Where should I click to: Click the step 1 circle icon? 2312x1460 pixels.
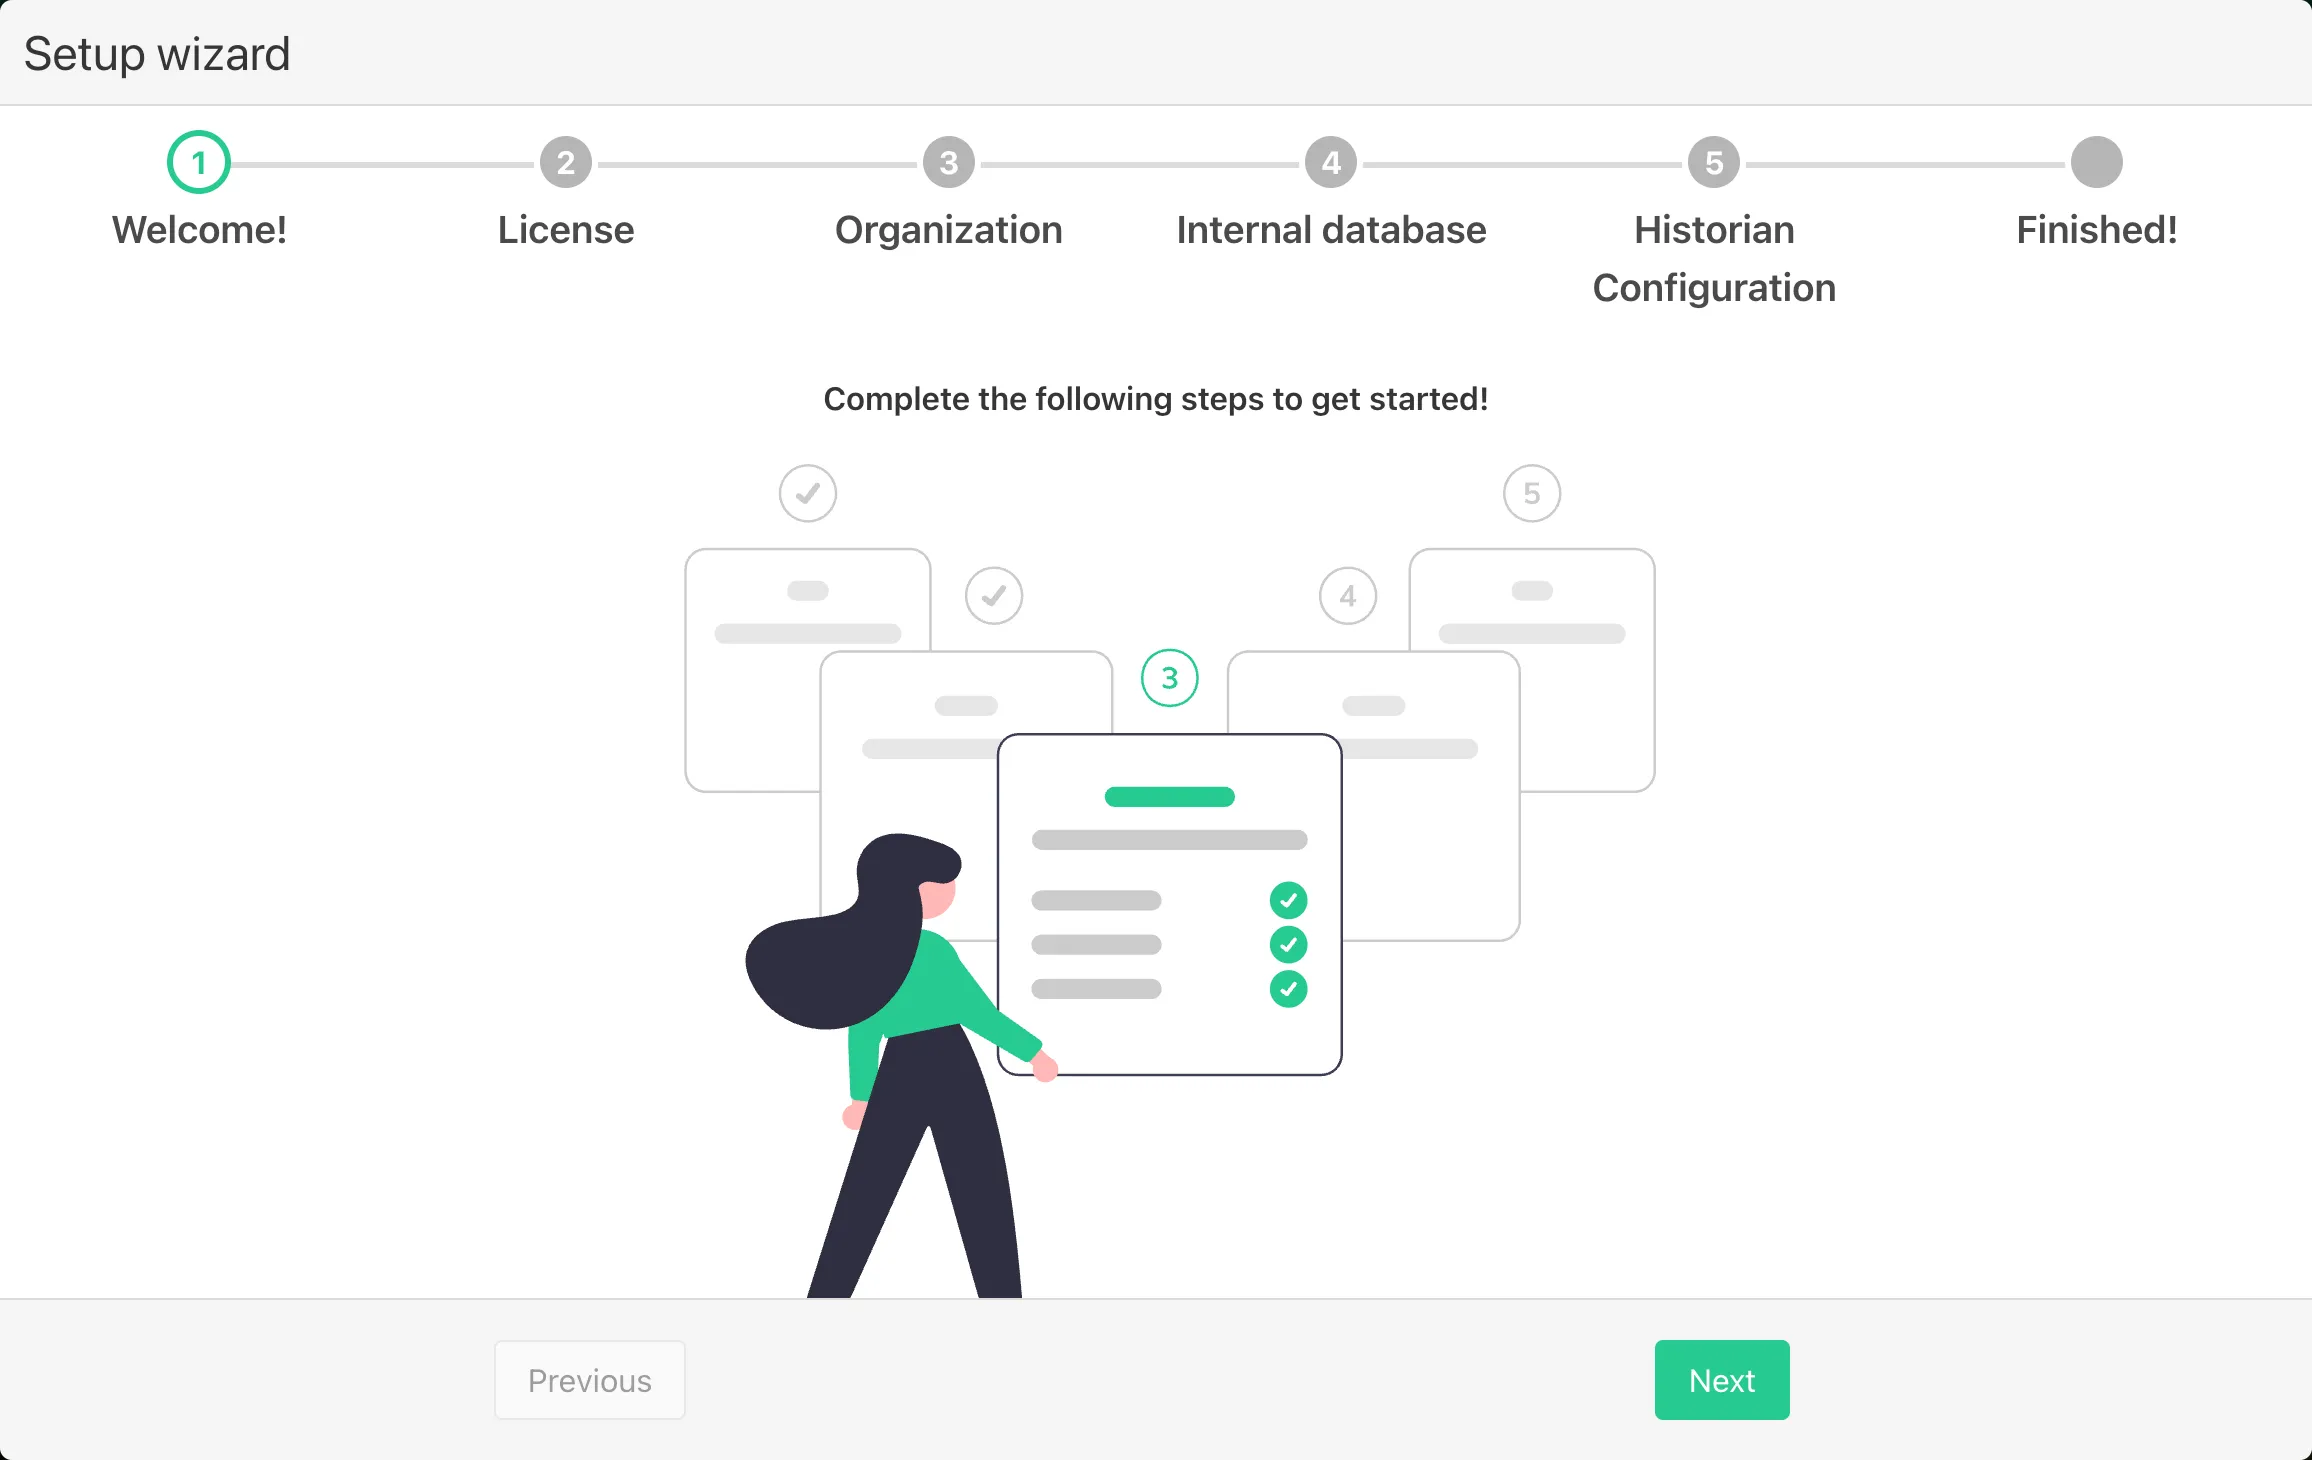click(x=199, y=162)
